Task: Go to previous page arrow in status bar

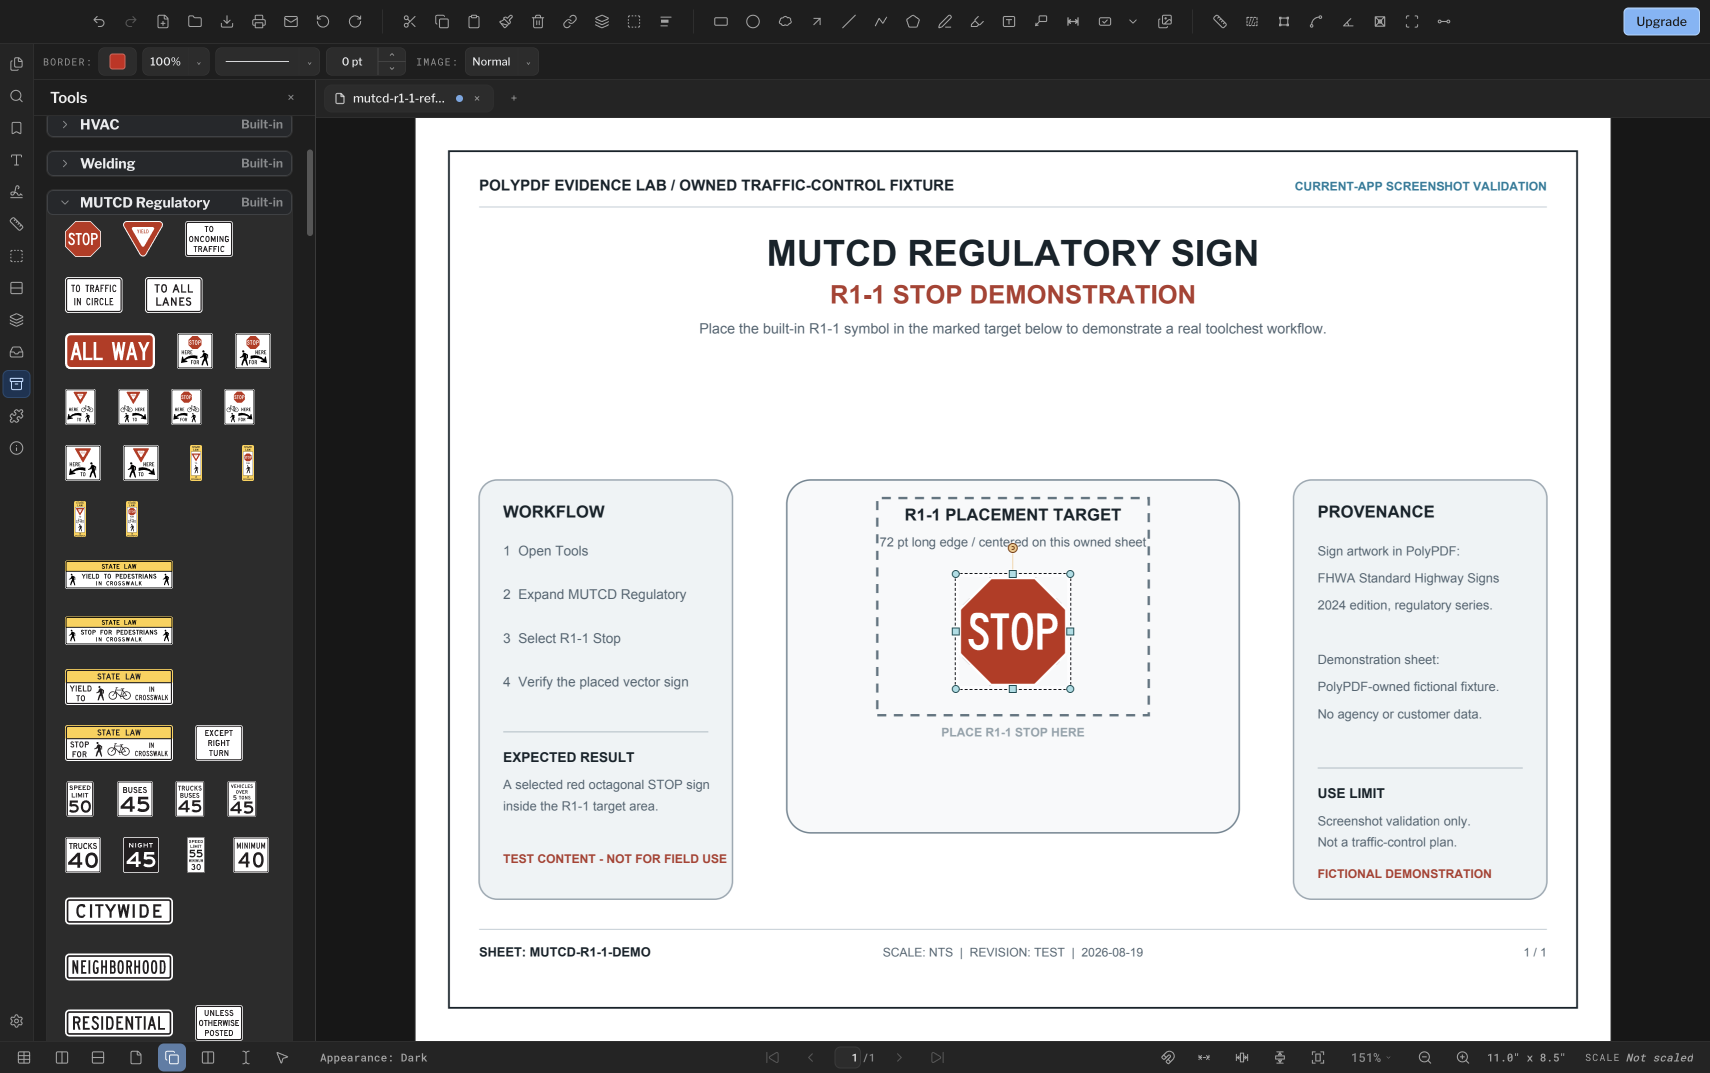Action: [x=811, y=1057]
